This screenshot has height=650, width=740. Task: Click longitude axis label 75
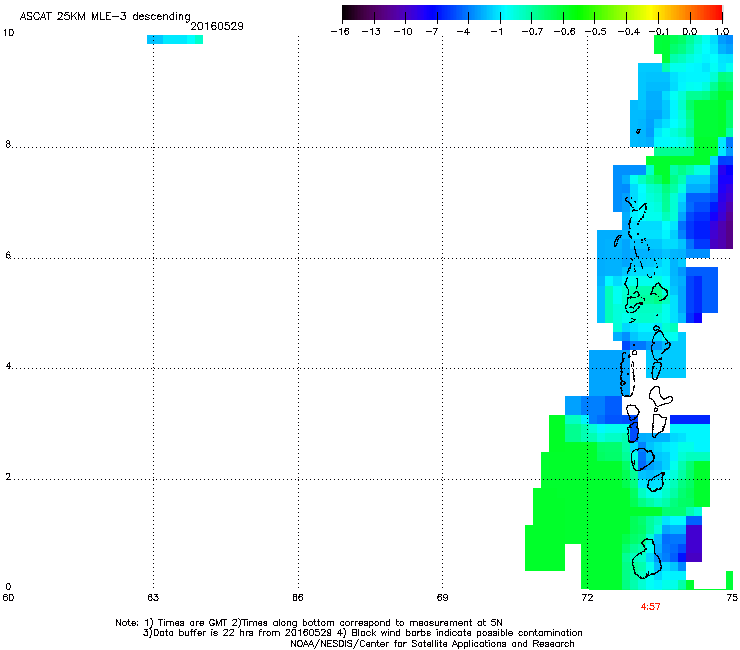(x=732, y=598)
